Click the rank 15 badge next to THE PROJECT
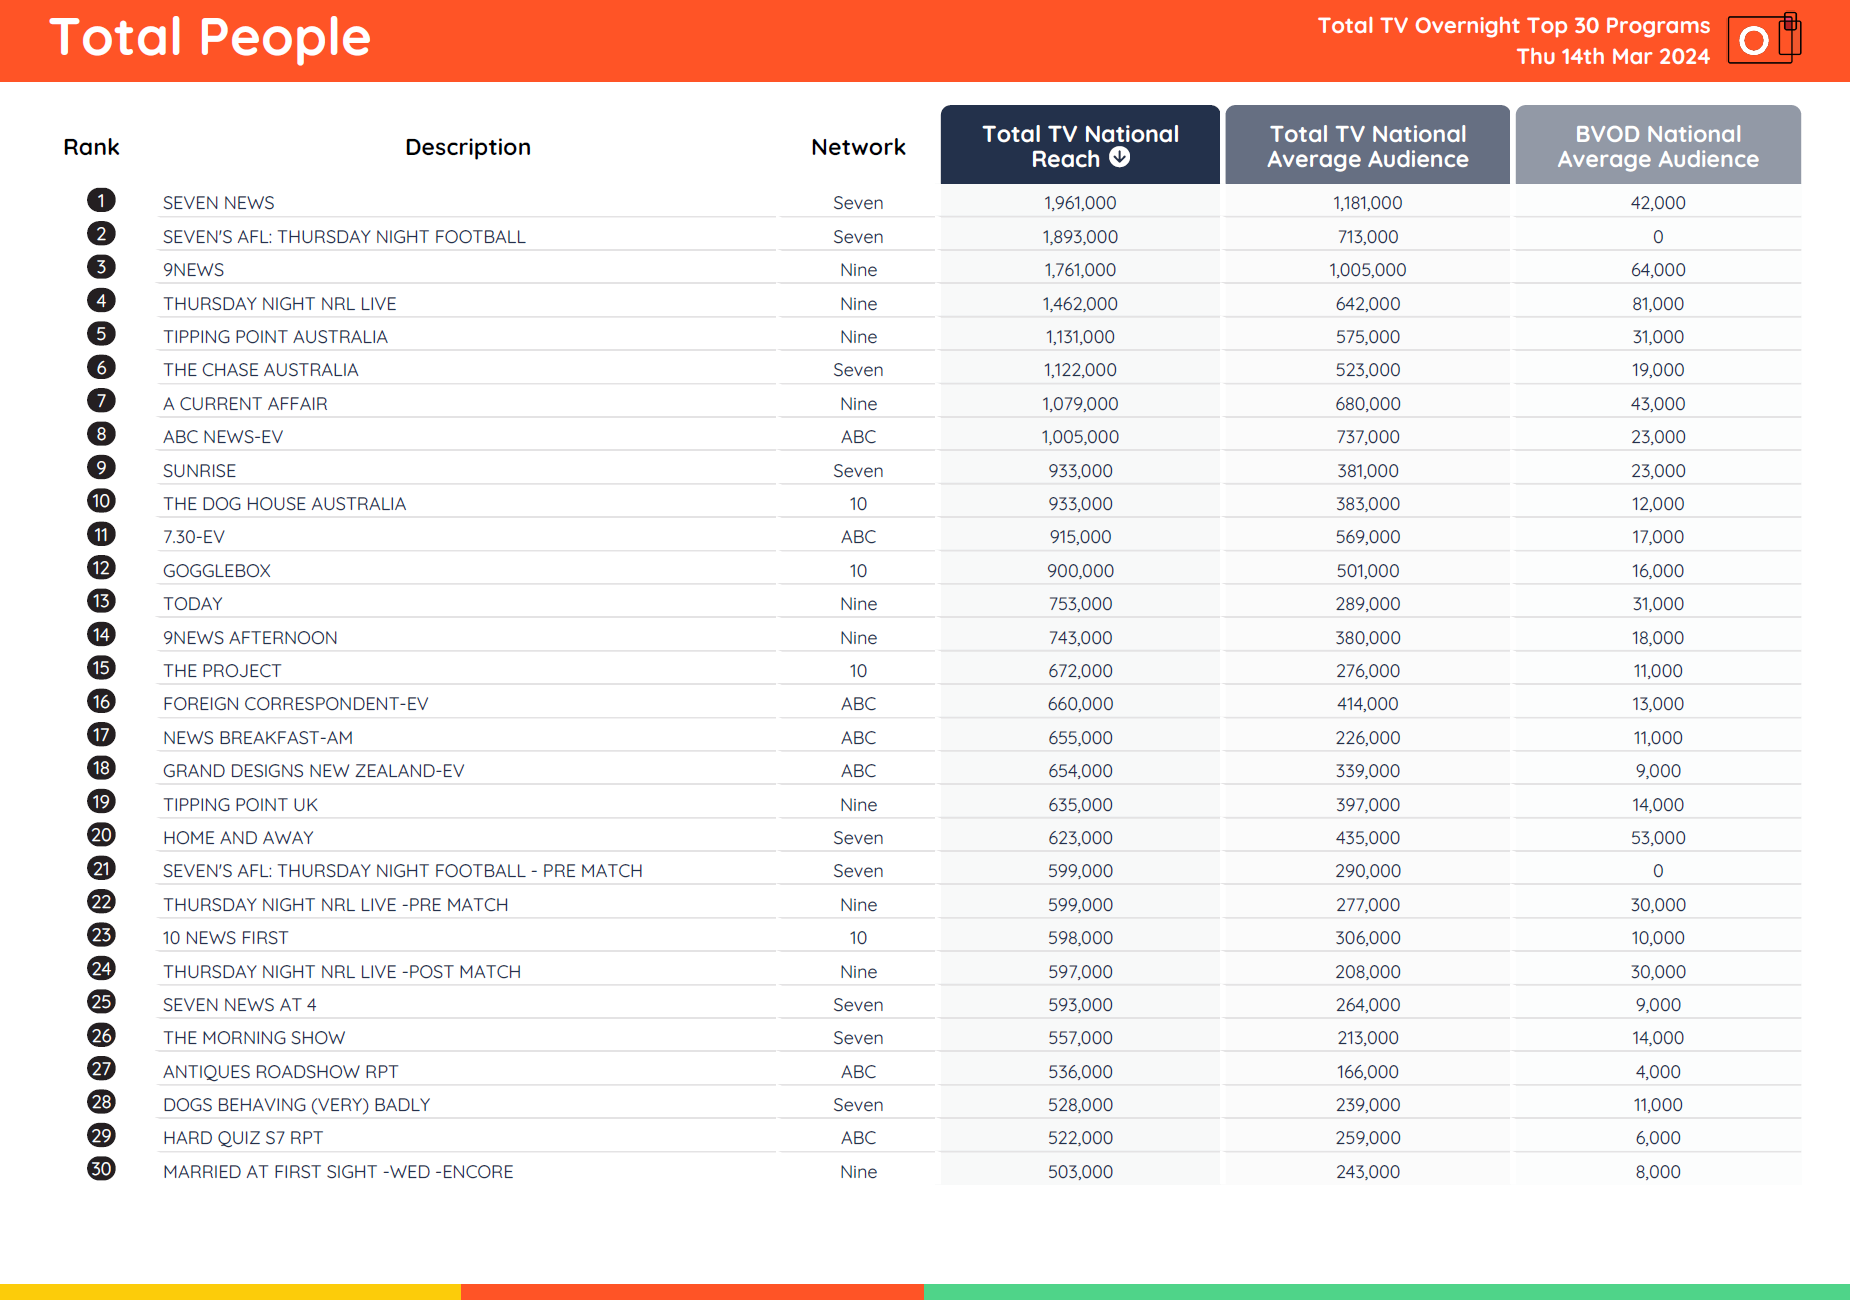Image resolution: width=1850 pixels, height=1301 pixels. [x=100, y=667]
